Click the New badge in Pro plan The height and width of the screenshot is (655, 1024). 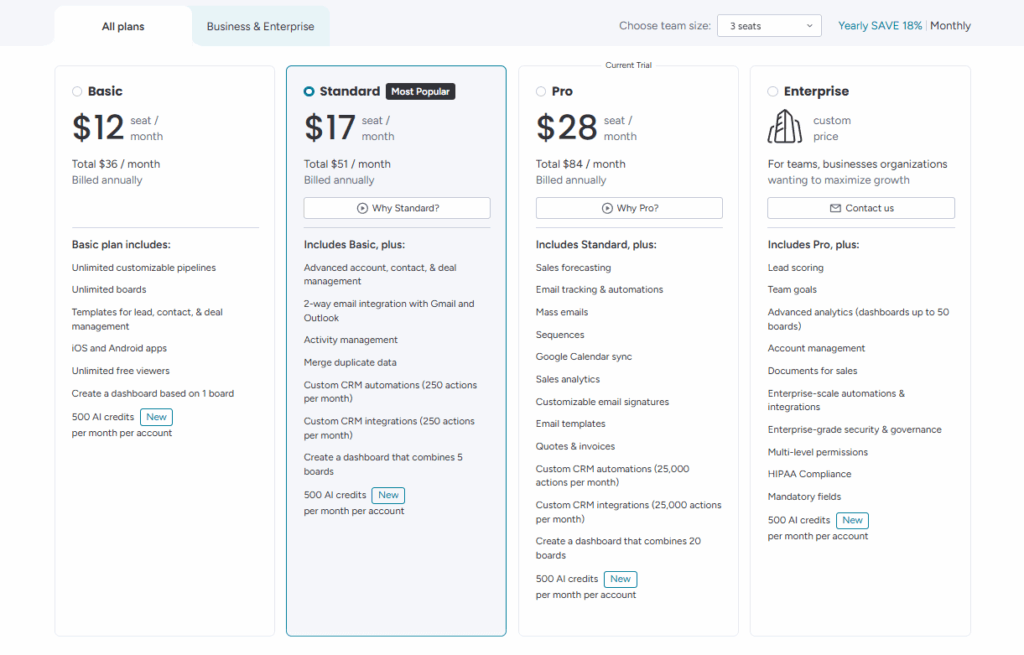pos(620,579)
